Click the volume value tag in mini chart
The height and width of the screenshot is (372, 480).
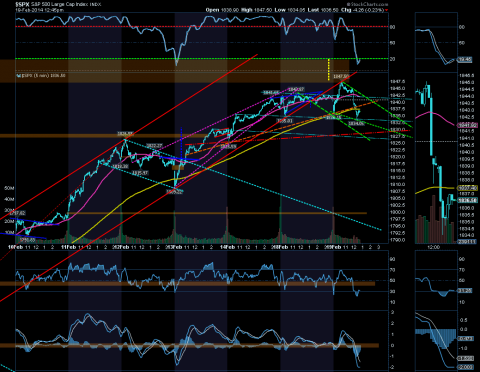pyautogui.click(x=466, y=242)
